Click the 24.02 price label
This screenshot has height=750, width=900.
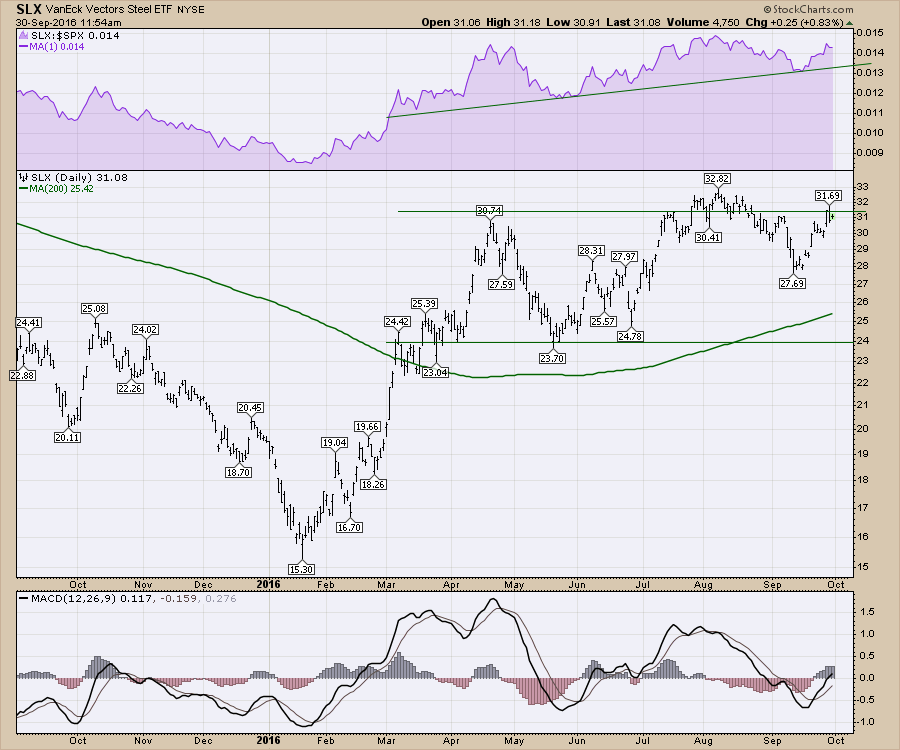146,329
